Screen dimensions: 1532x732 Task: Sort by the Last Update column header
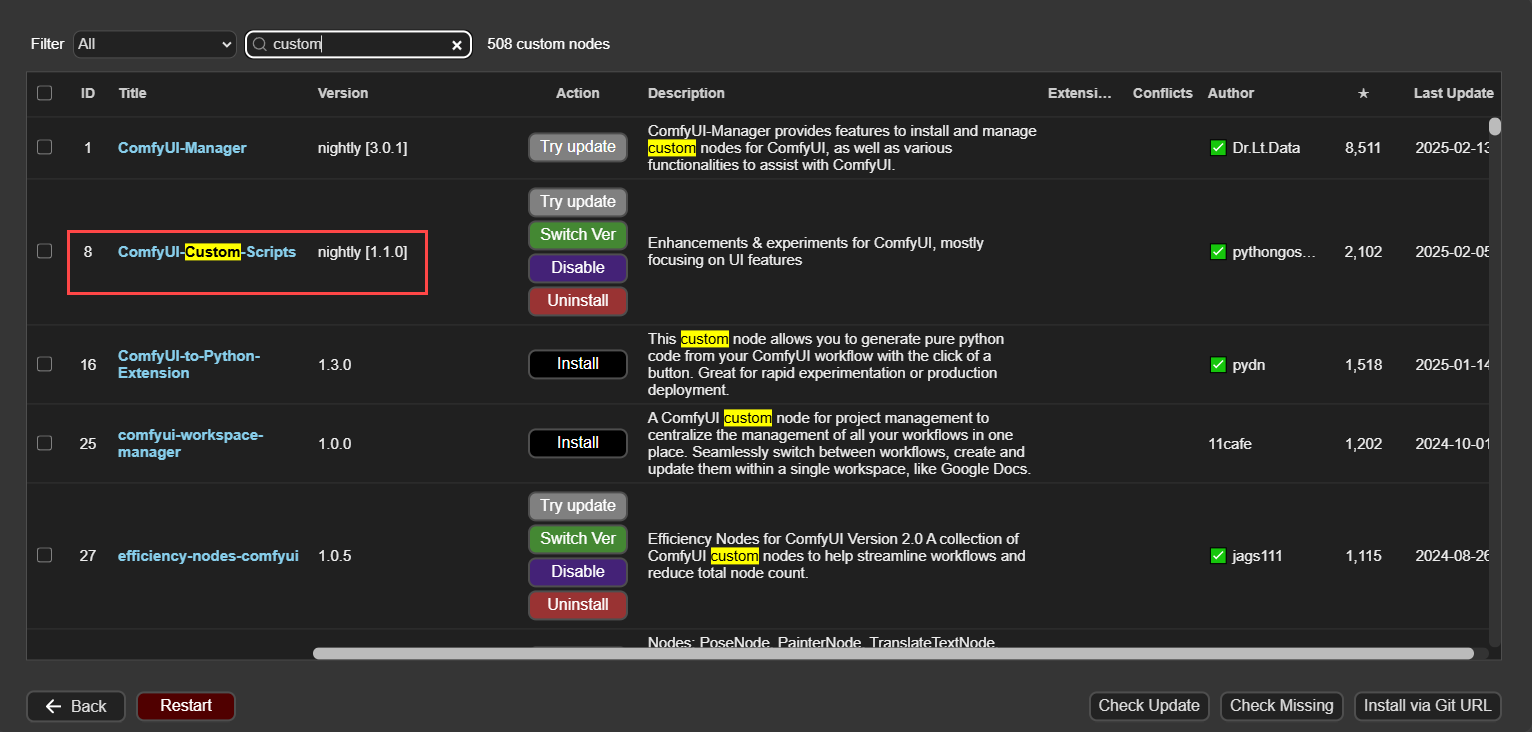click(1452, 93)
